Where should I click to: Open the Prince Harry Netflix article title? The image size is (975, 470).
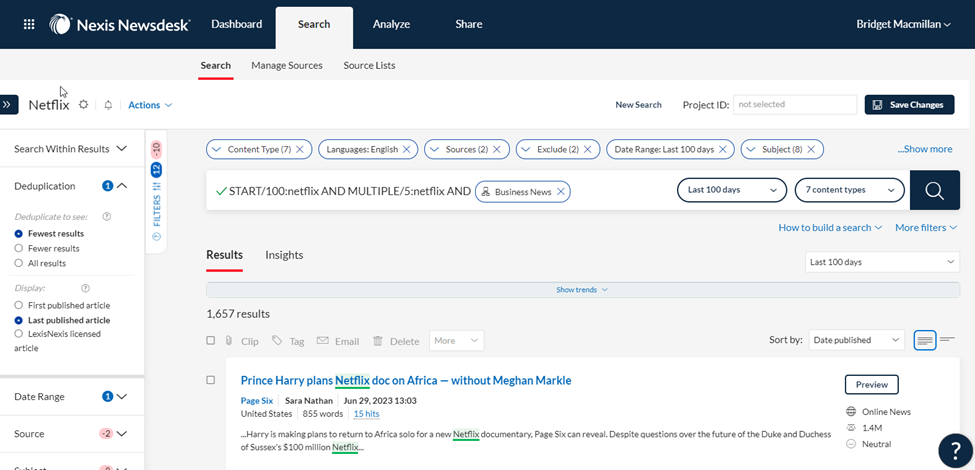click(406, 380)
